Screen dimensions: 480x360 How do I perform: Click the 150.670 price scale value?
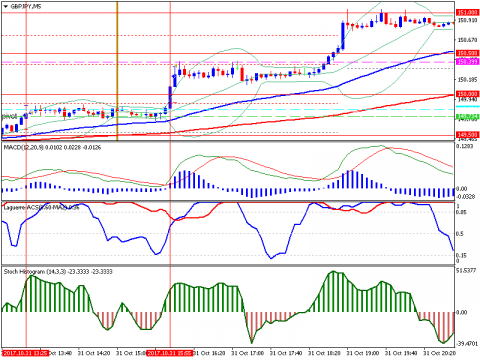(x=467, y=40)
